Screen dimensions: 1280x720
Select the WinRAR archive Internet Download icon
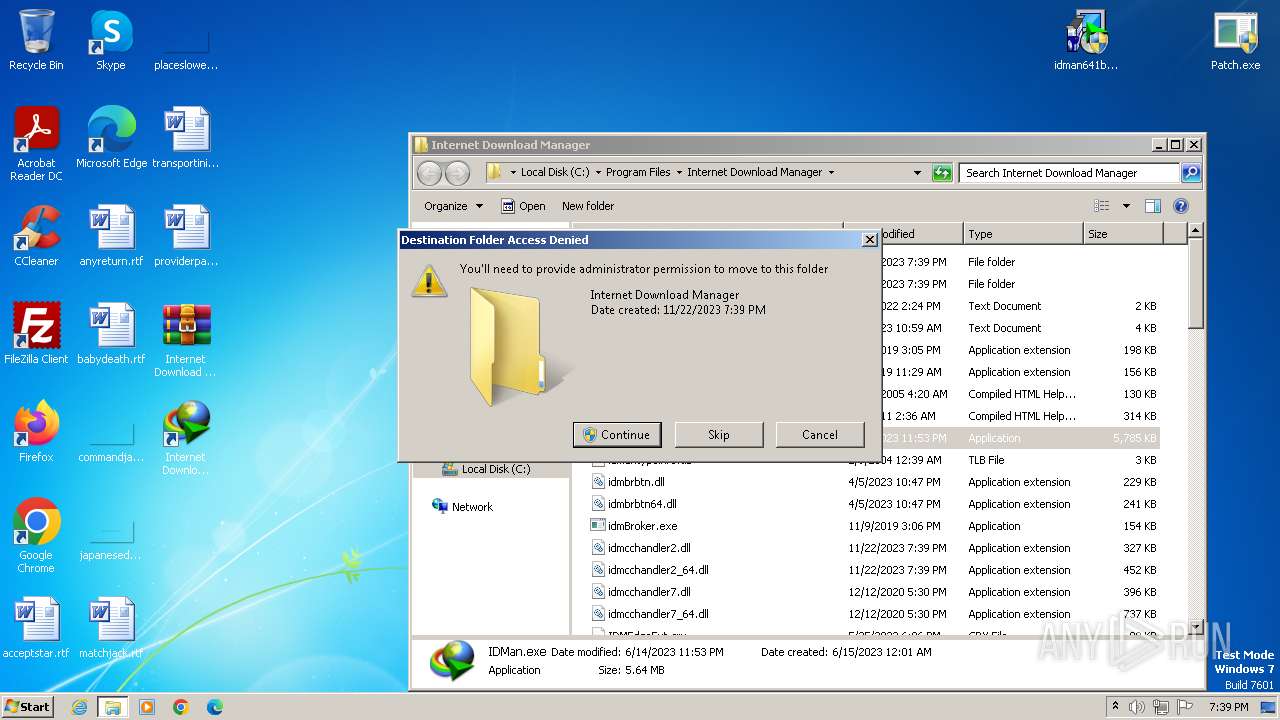coord(185,339)
